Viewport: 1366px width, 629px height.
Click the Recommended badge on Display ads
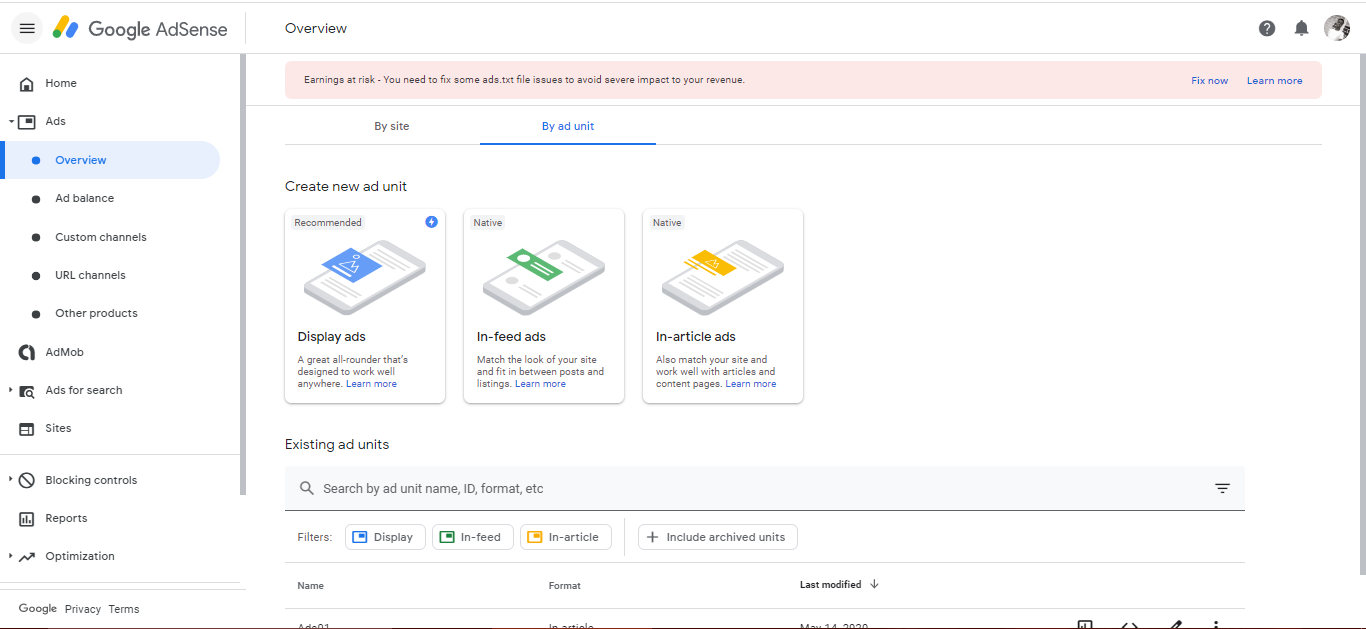tap(327, 223)
